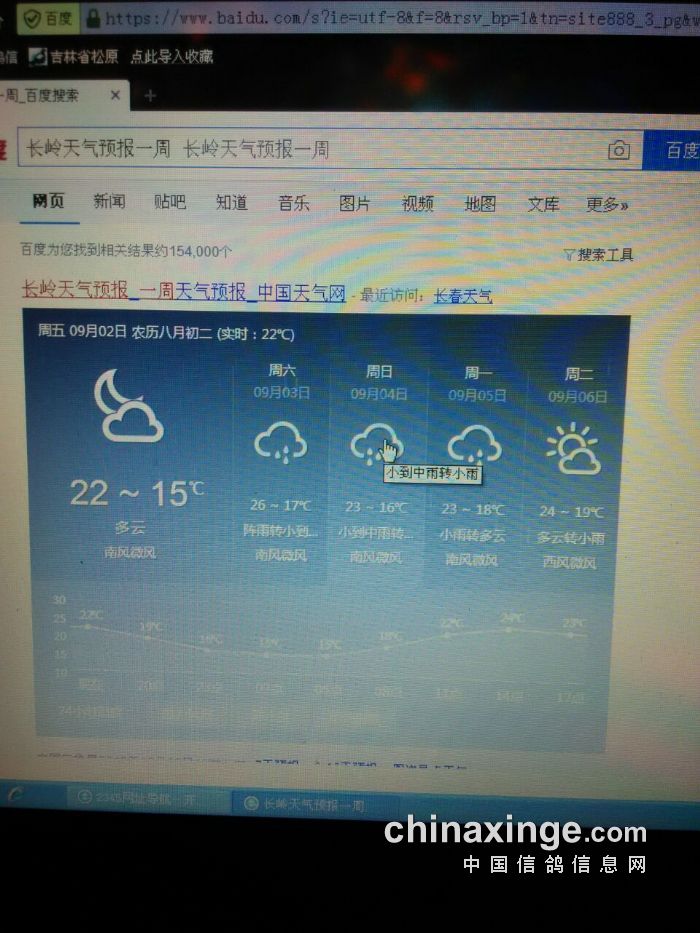
Task: Click Saturday's rain cloud weather icon
Action: [x=280, y=443]
